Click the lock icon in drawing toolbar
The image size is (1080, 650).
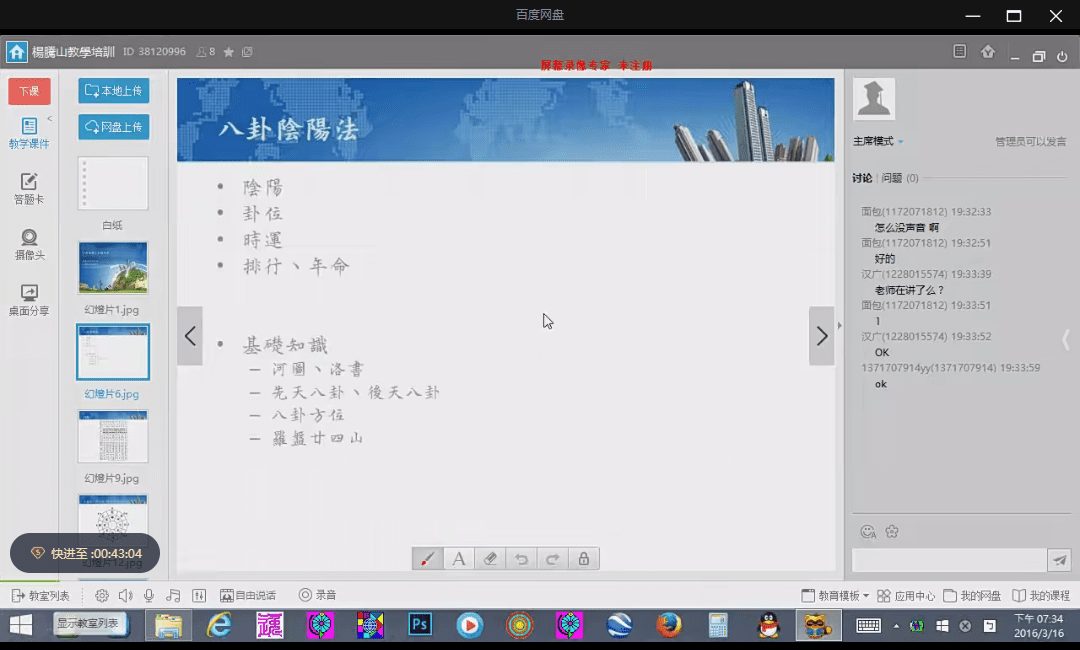[x=583, y=559]
